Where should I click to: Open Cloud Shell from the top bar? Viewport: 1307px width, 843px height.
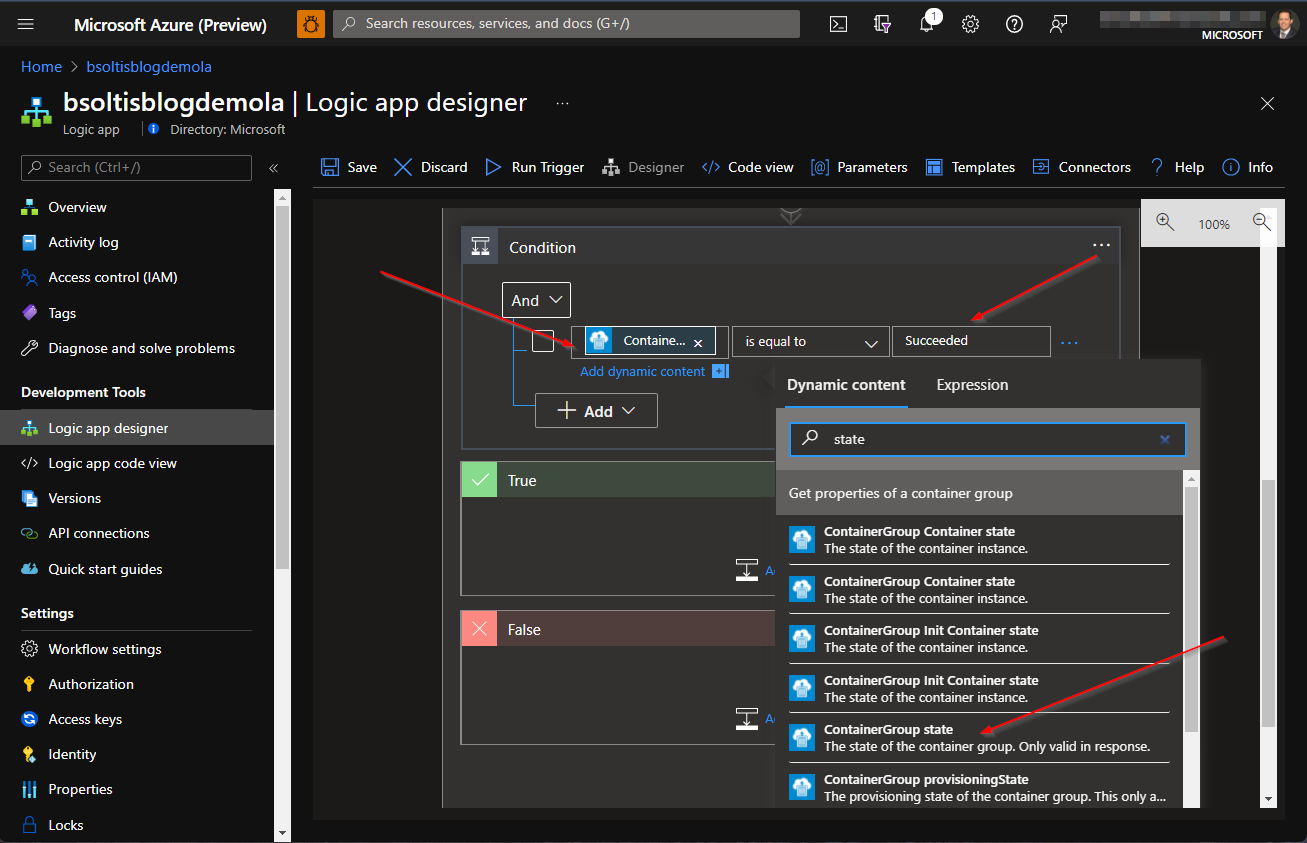[x=838, y=25]
